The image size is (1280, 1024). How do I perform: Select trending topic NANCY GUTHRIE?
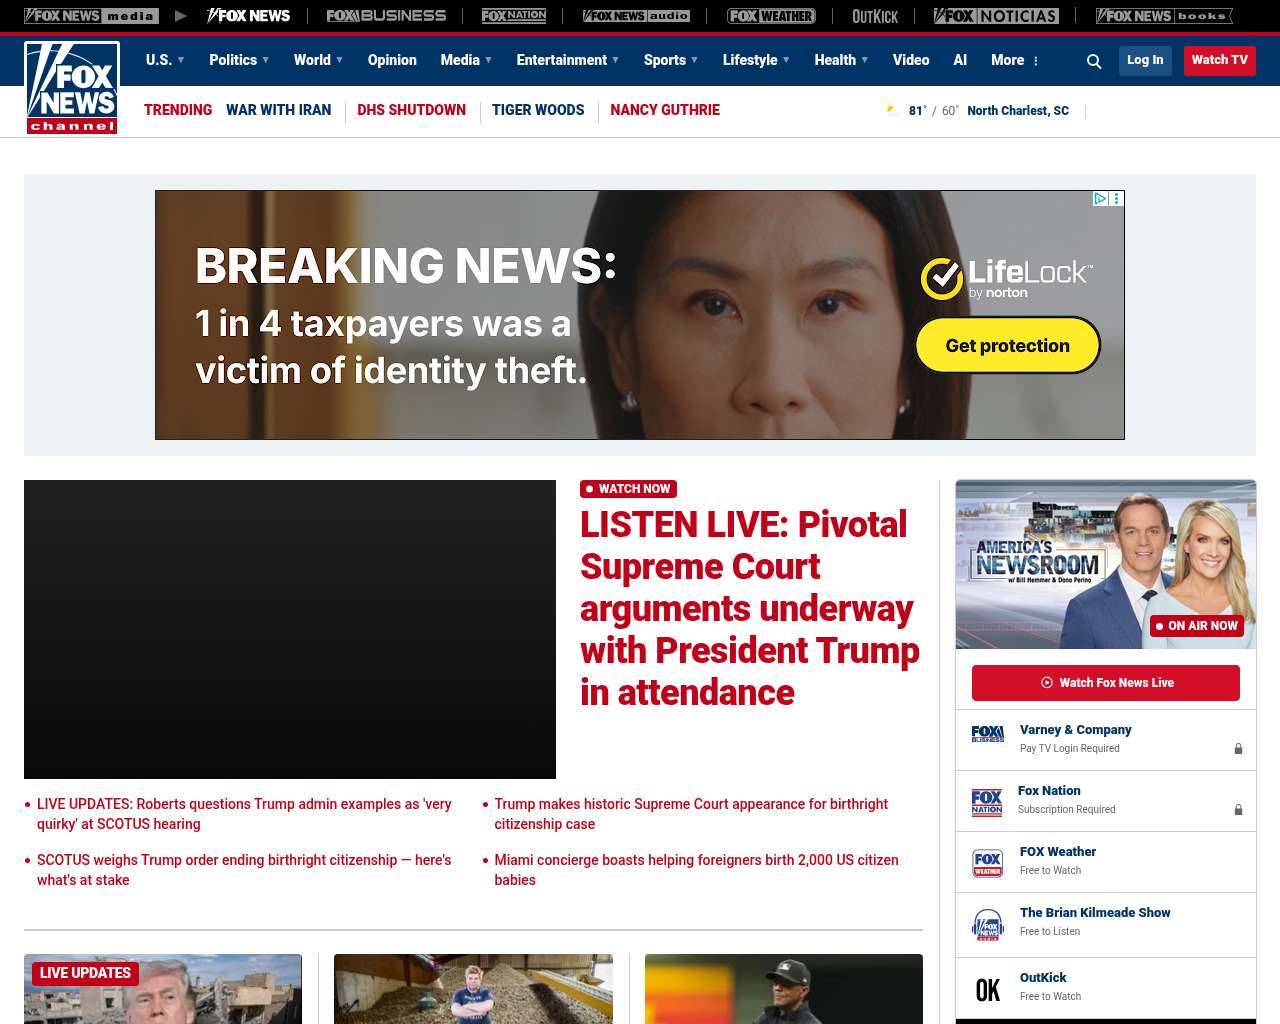[665, 110]
